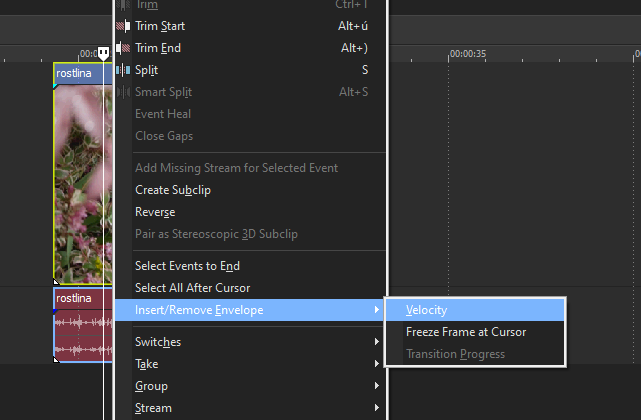
Task: Select Freeze Frame at Cursor
Action: pyautogui.click(x=466, y=332)
